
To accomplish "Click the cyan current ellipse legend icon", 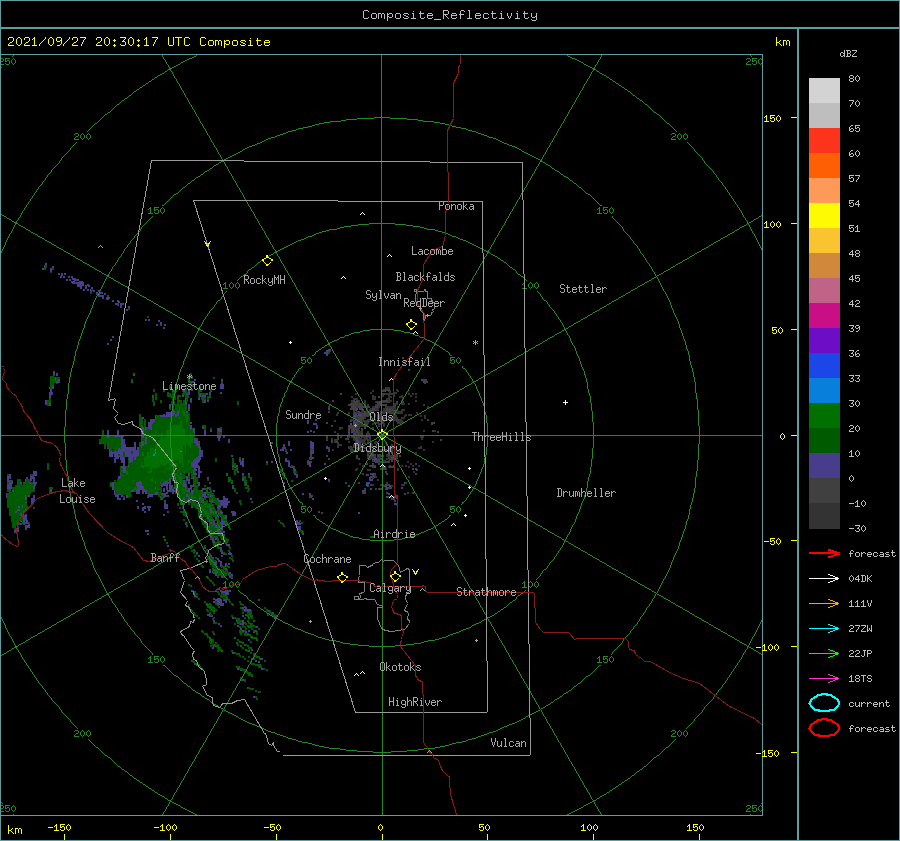I will (x=824, y=703).
